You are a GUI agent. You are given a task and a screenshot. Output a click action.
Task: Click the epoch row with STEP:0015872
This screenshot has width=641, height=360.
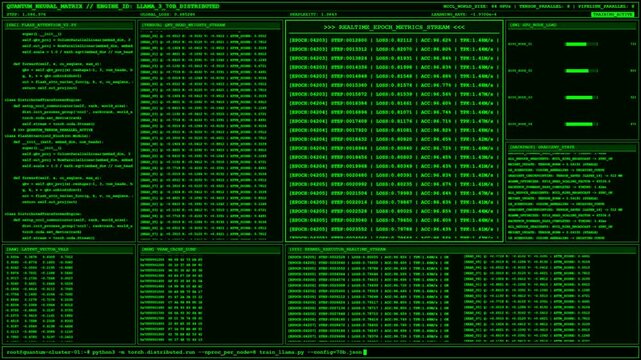[394, 94]
